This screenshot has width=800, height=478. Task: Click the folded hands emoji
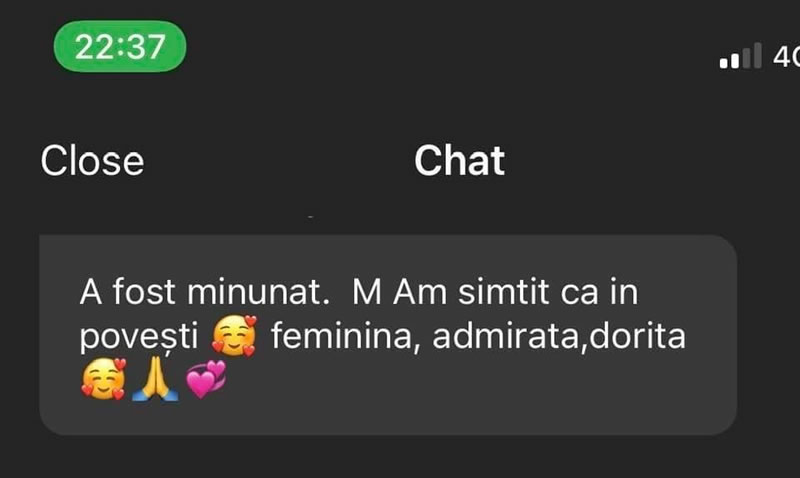click(x=155, y=379)
